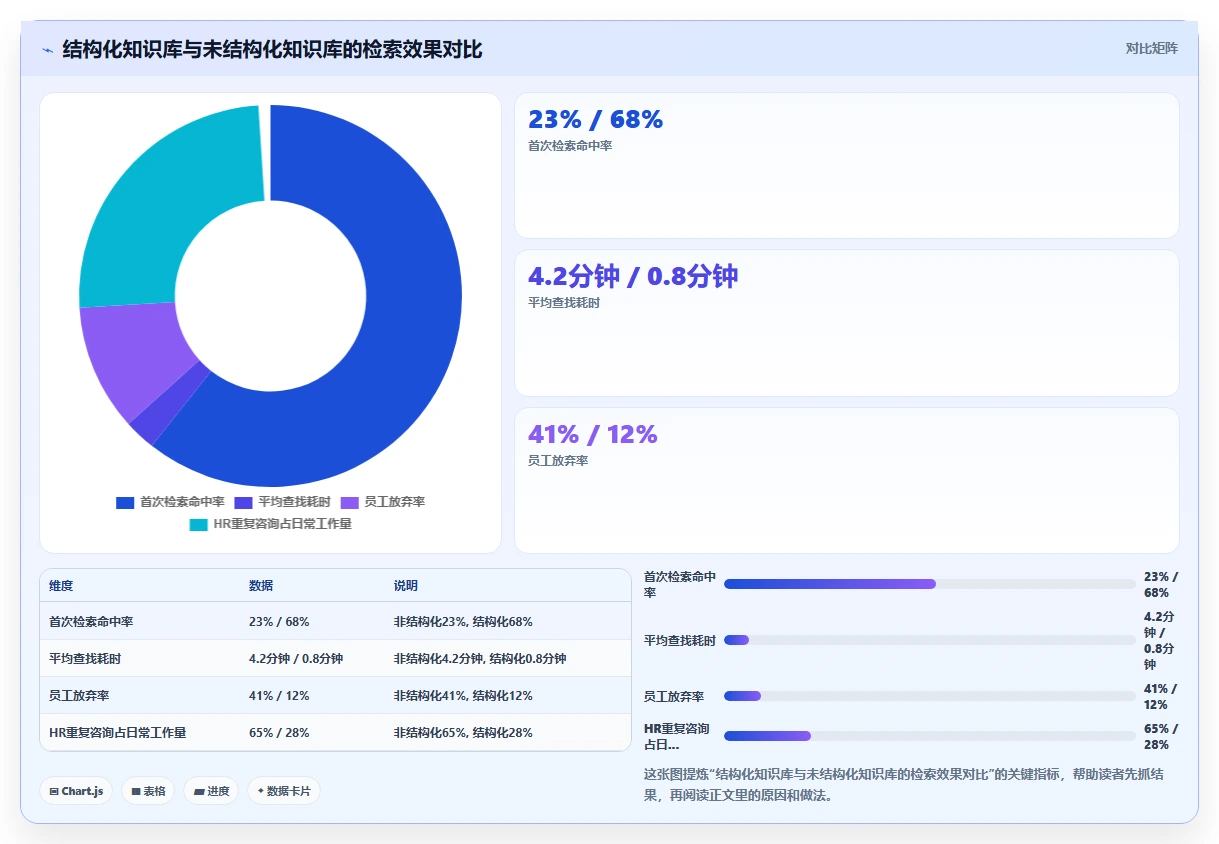Click the 对比矩阵 label in header

click(x=1151, y=48)
